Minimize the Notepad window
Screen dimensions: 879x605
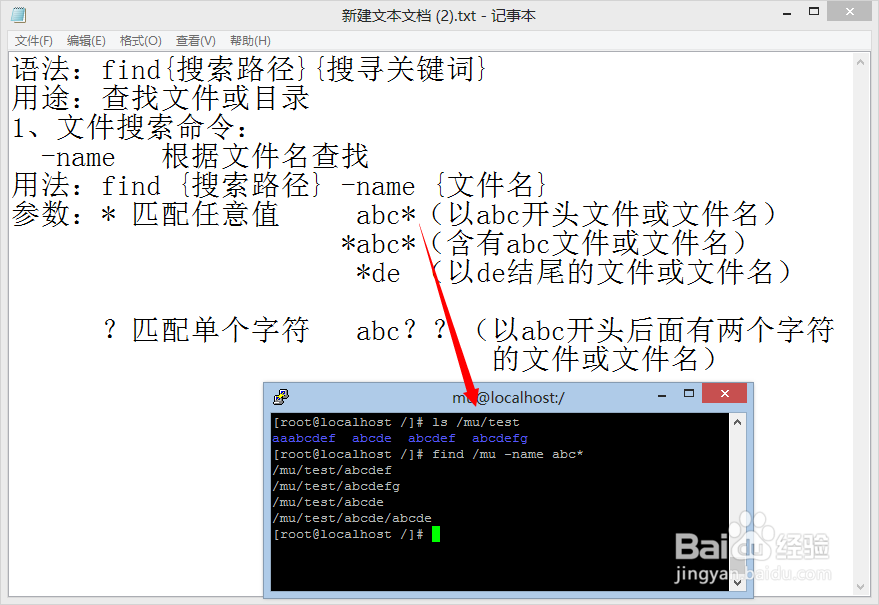(x=787, y=12)
